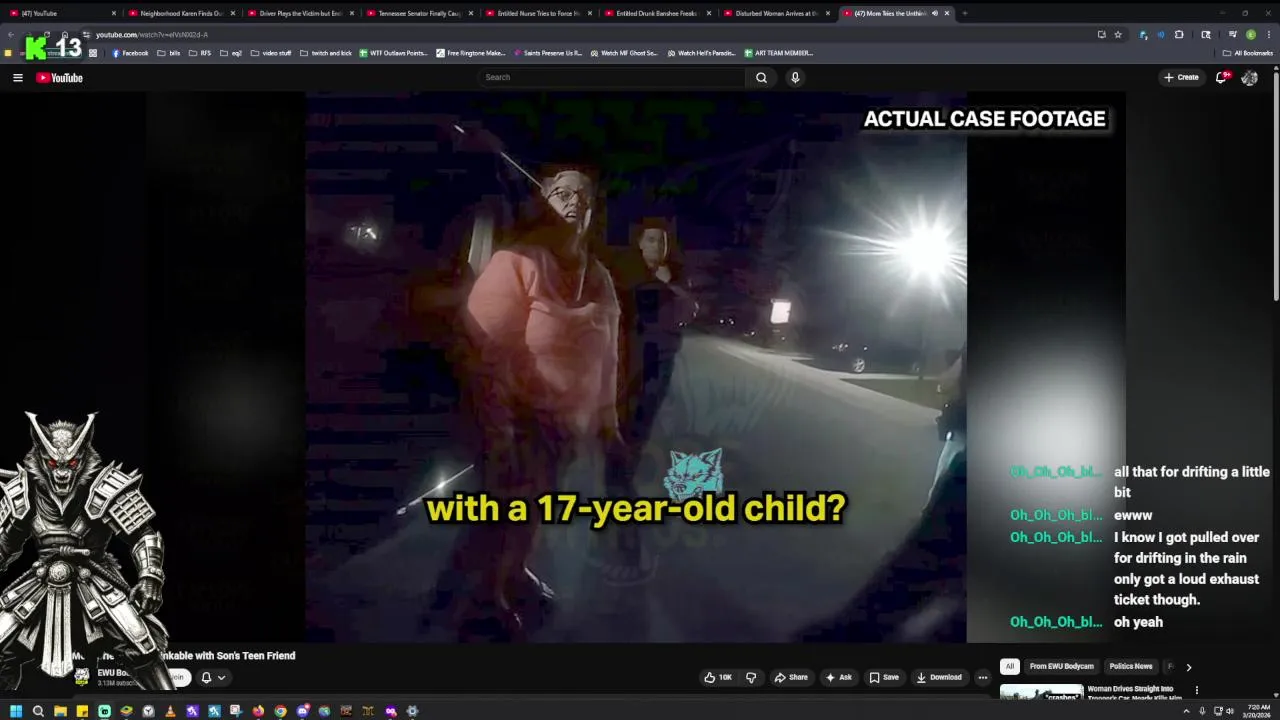Open Saints Preserve Us bookmark
Image resolution: width=1280 pixels, height=720 pixels.
tap(548, 53)
